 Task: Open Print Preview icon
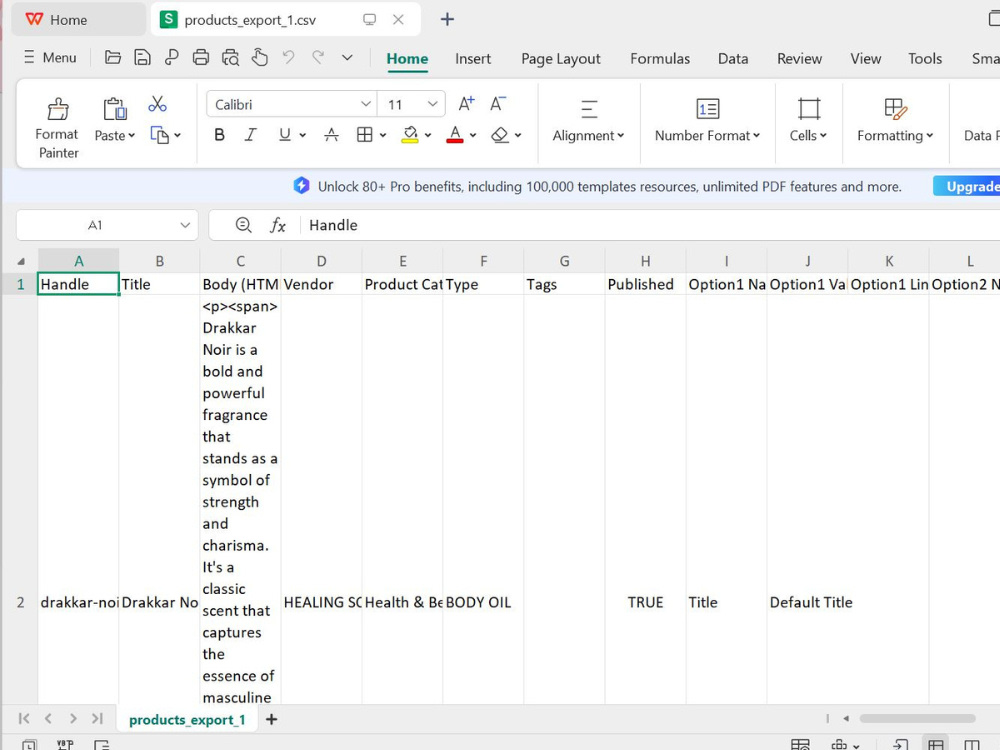click(x=230, y=58)
